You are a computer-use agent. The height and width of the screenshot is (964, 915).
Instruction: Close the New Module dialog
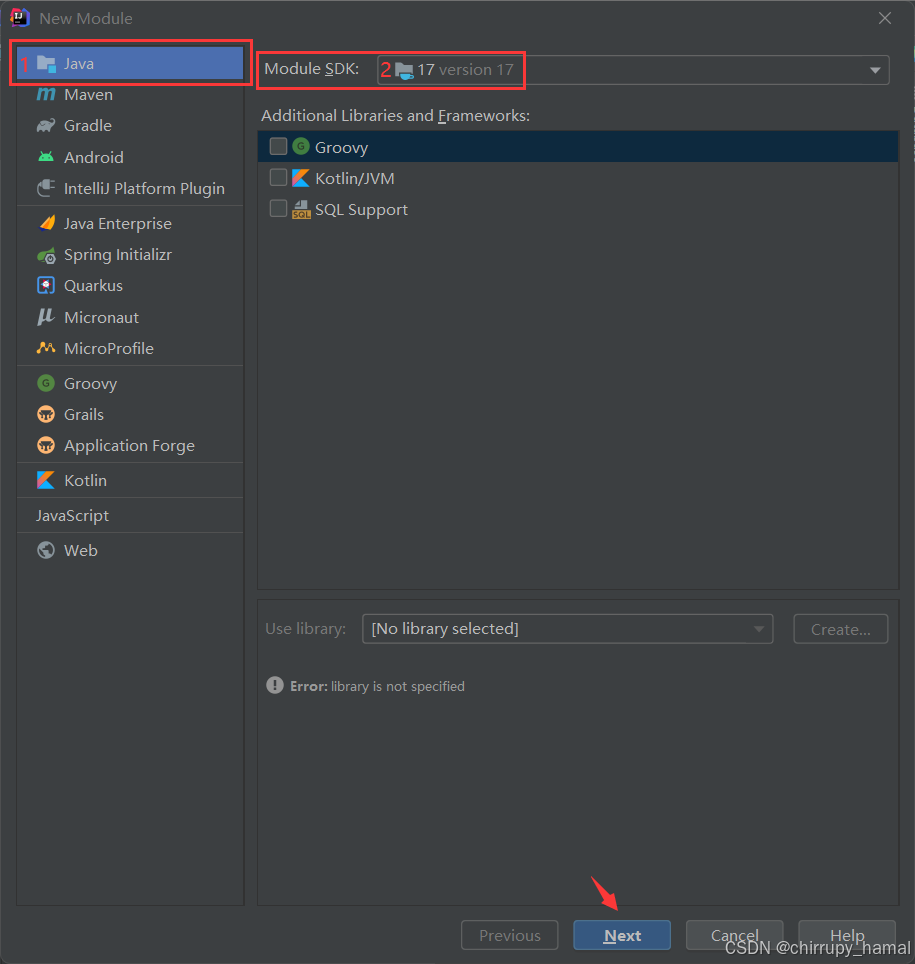coord(885,18)
